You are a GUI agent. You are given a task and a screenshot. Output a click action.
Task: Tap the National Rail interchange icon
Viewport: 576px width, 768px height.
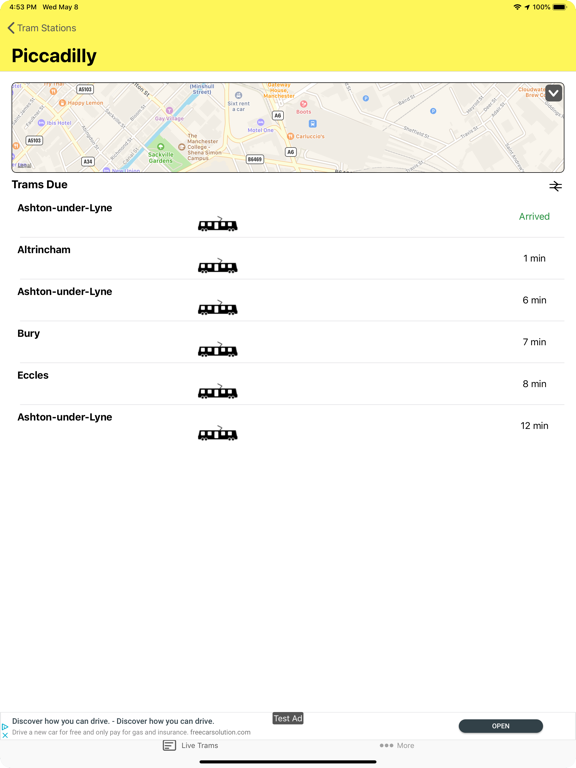click(x=555, y=186)
